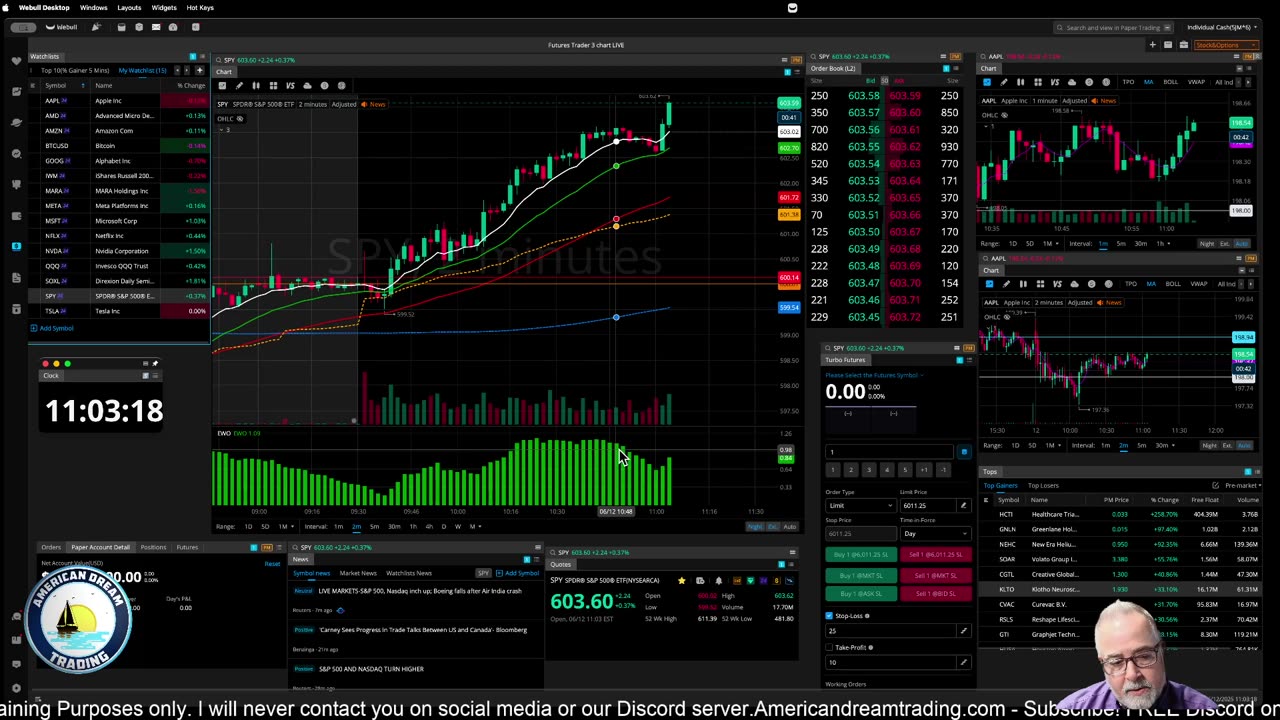This screenshot has width=1280, height=720.
Task: Click the VS compare icon in upper AAPL chart
Action: 1055,82
